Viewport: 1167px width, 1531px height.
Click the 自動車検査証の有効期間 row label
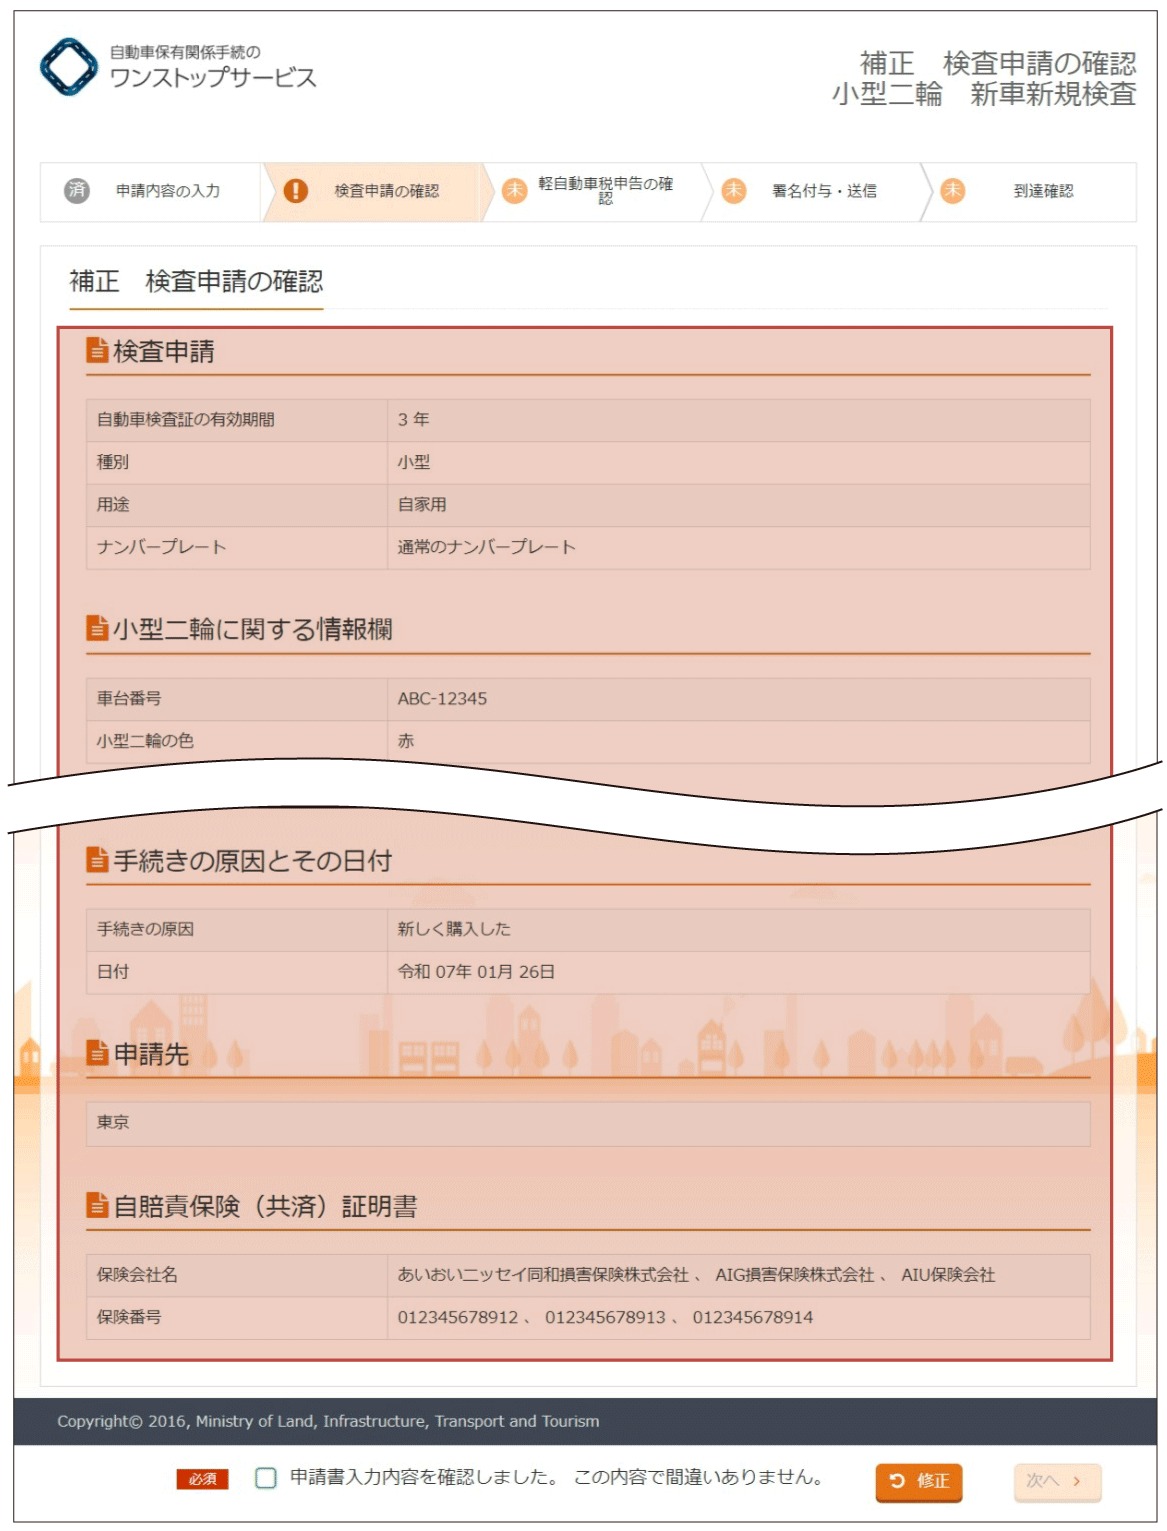[x=185, y=420]
